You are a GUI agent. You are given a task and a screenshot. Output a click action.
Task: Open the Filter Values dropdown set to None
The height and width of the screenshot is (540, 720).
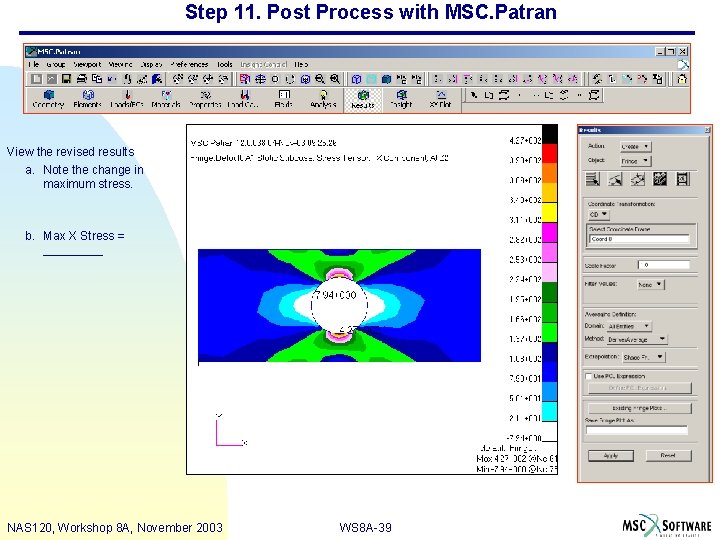click(x=651, y=285)
